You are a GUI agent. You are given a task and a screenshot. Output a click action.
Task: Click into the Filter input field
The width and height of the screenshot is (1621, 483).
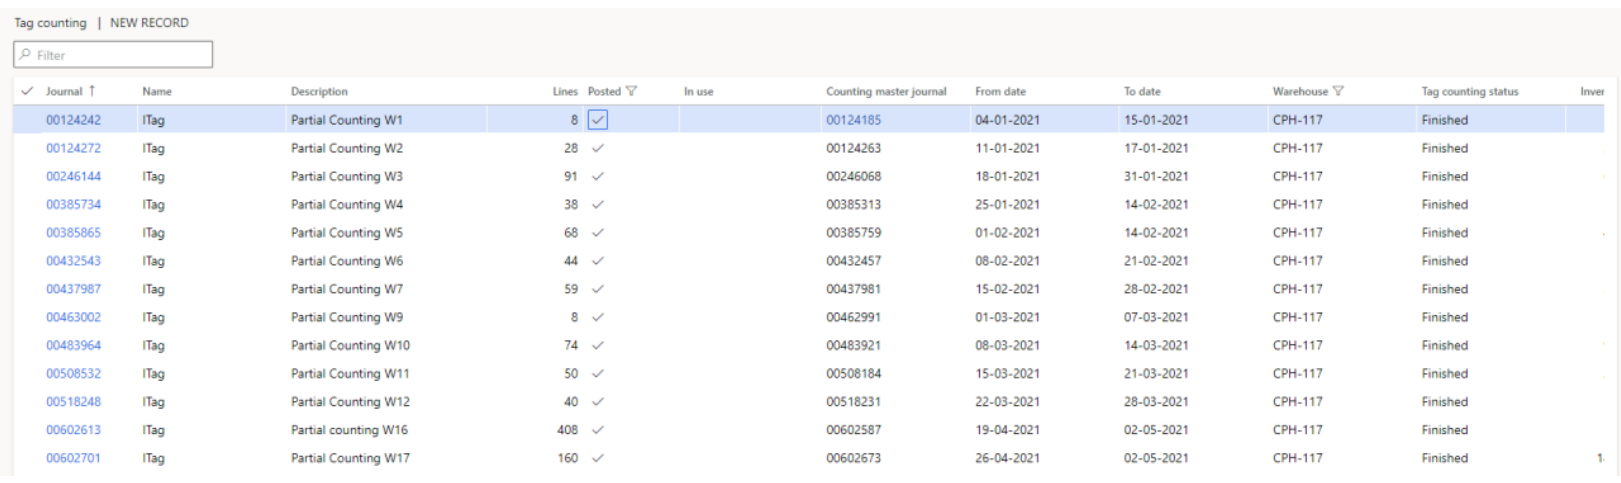point(120,55)
